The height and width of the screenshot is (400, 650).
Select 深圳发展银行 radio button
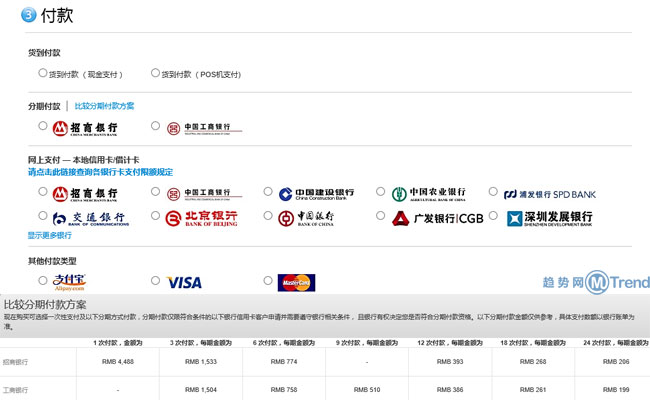click(493, 216)
